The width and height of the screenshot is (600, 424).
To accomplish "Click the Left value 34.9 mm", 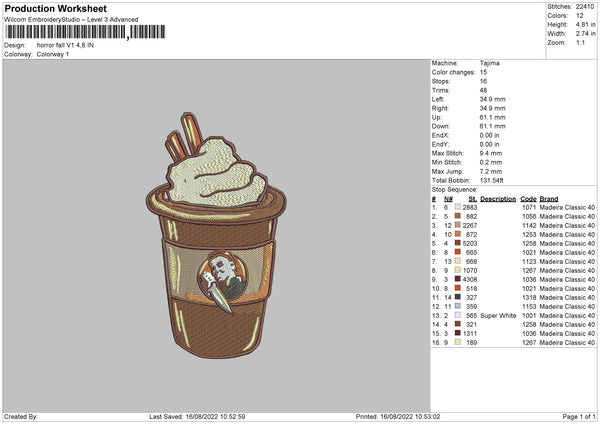I will tap(492, 99).
